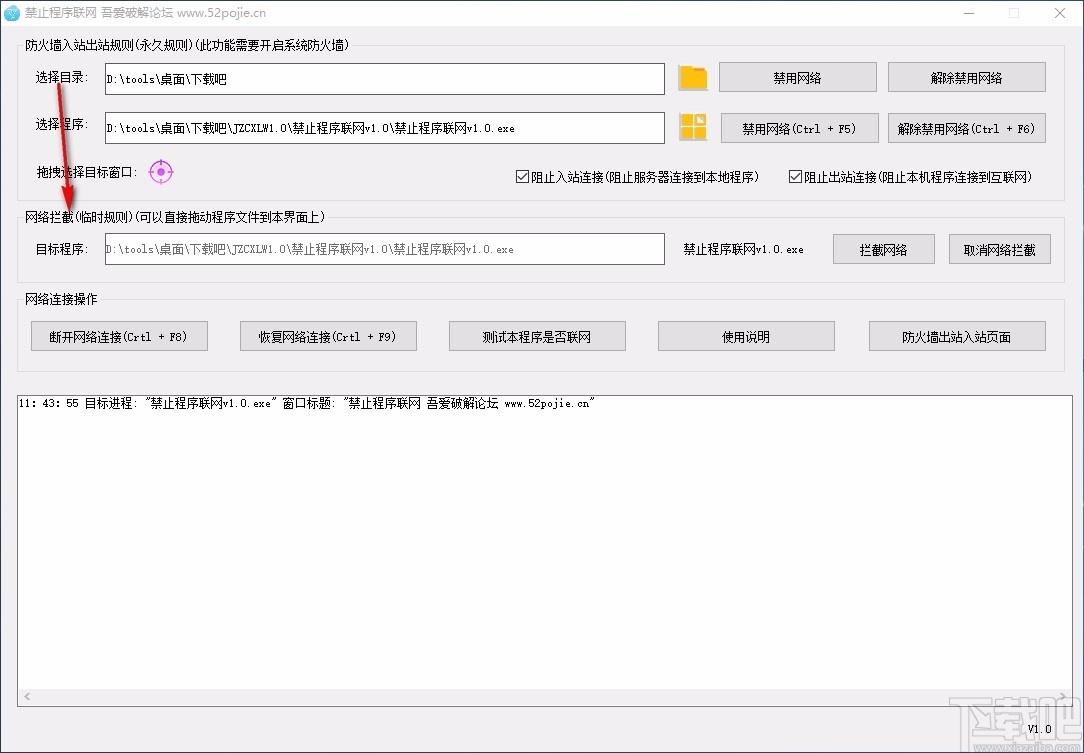The width and height of the screenshot is (1084, 753).
Task: Click 禁用网络(Ctrl + F5) button
Action: coord(799,128)
